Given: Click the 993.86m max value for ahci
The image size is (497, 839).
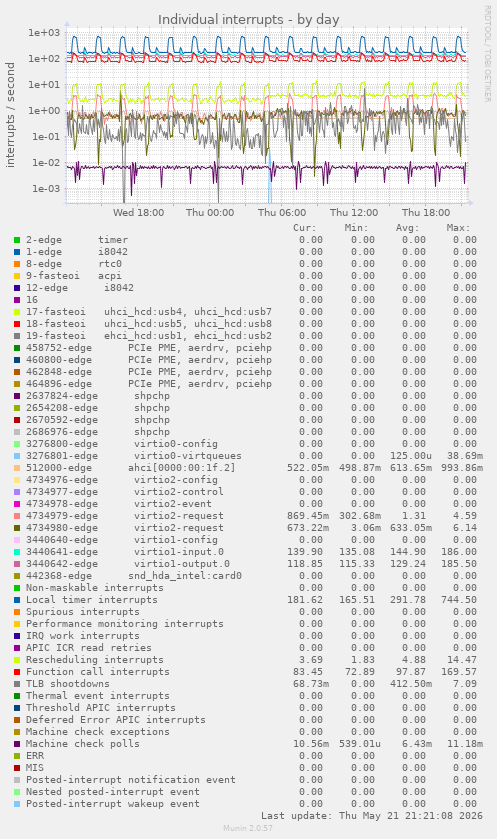Looking at the screenshot, I should coord(462,468).
